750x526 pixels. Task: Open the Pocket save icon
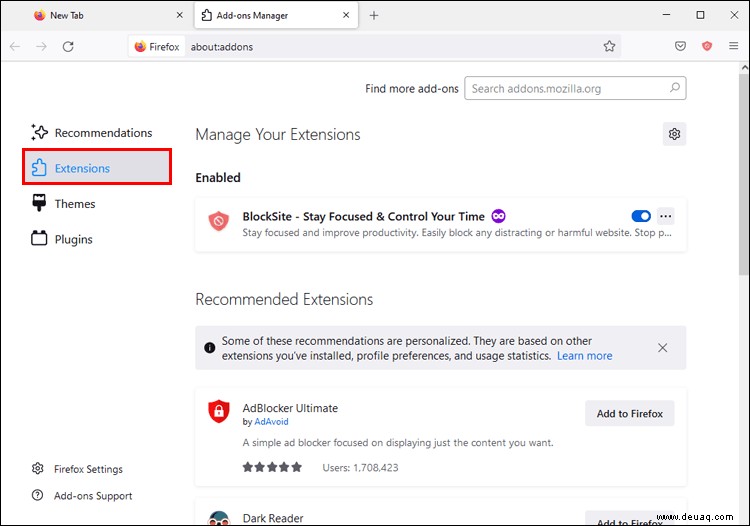coord(680,46)
